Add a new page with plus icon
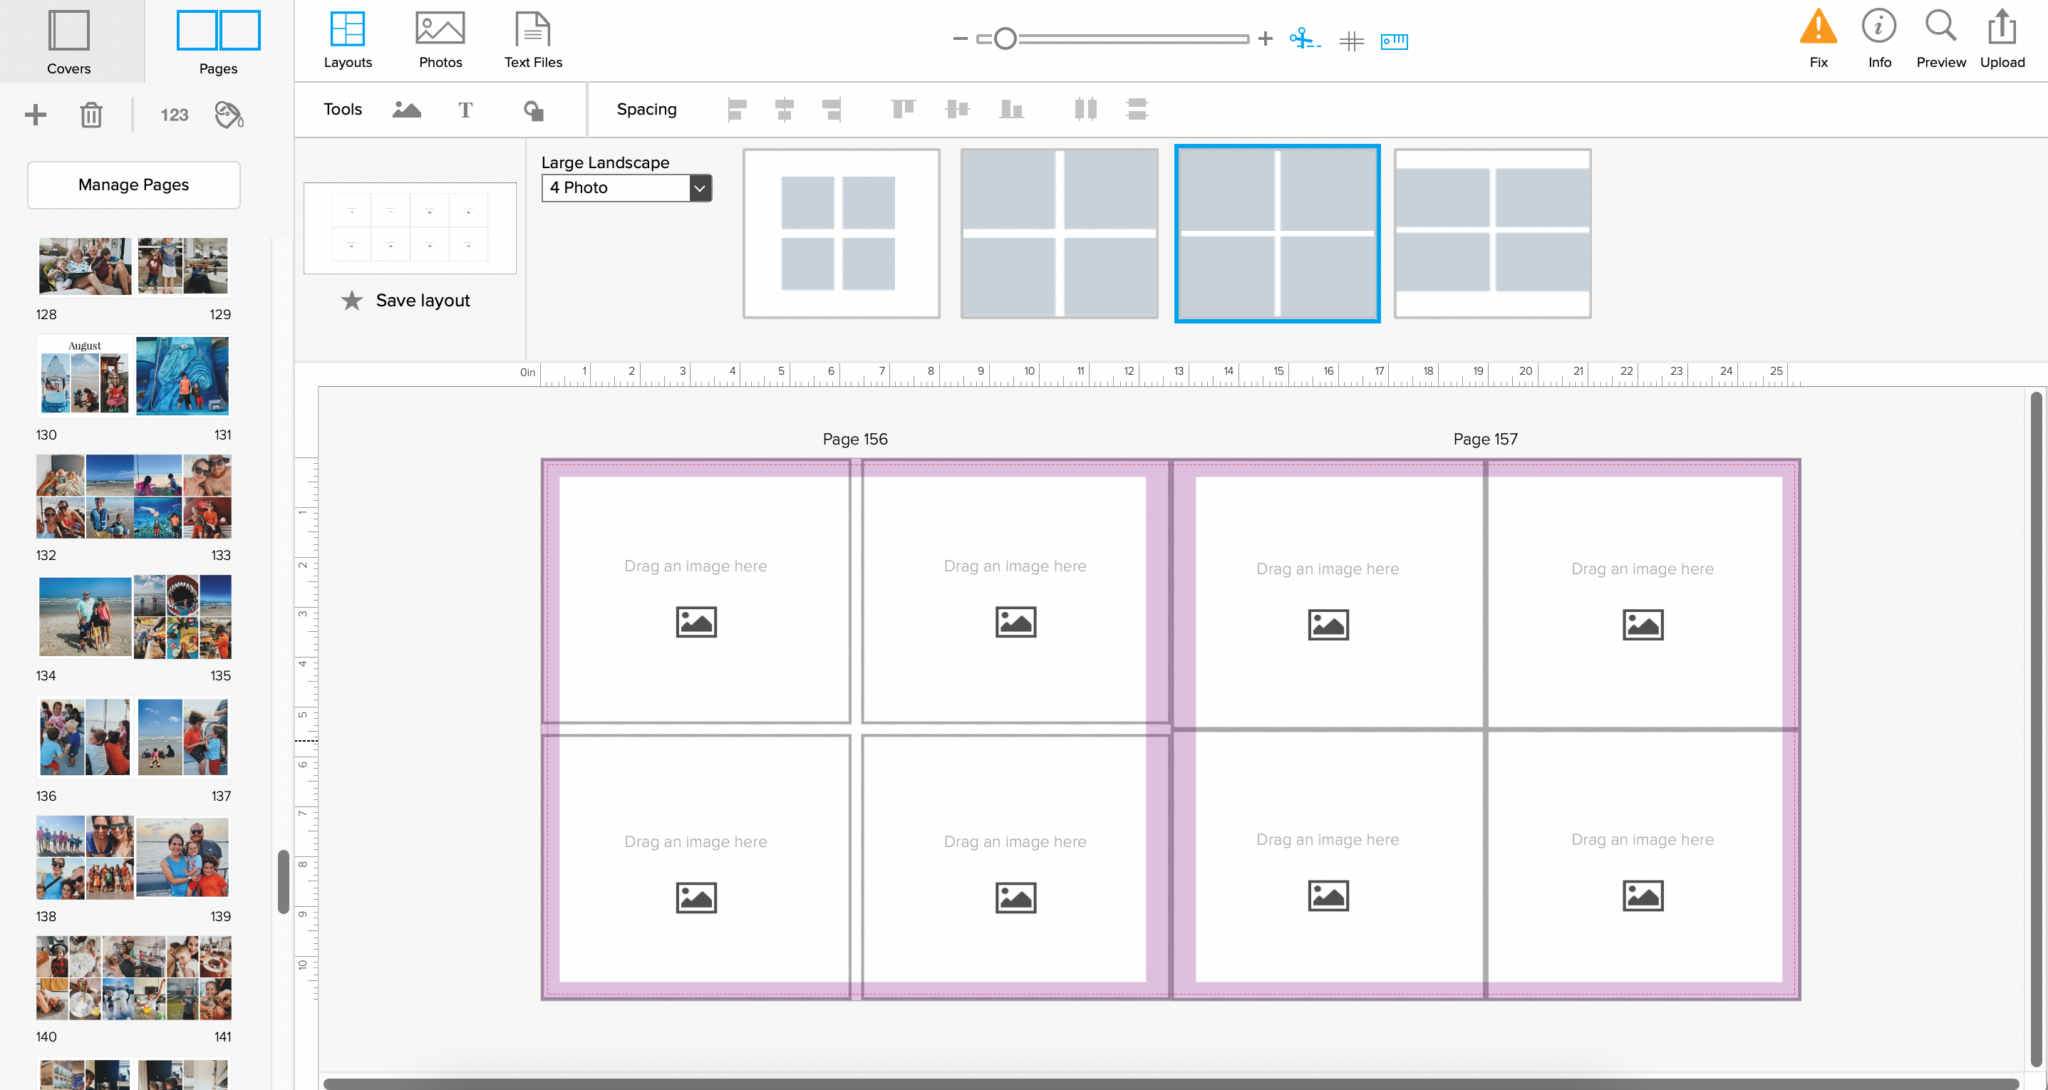 (x=36, y=115)
